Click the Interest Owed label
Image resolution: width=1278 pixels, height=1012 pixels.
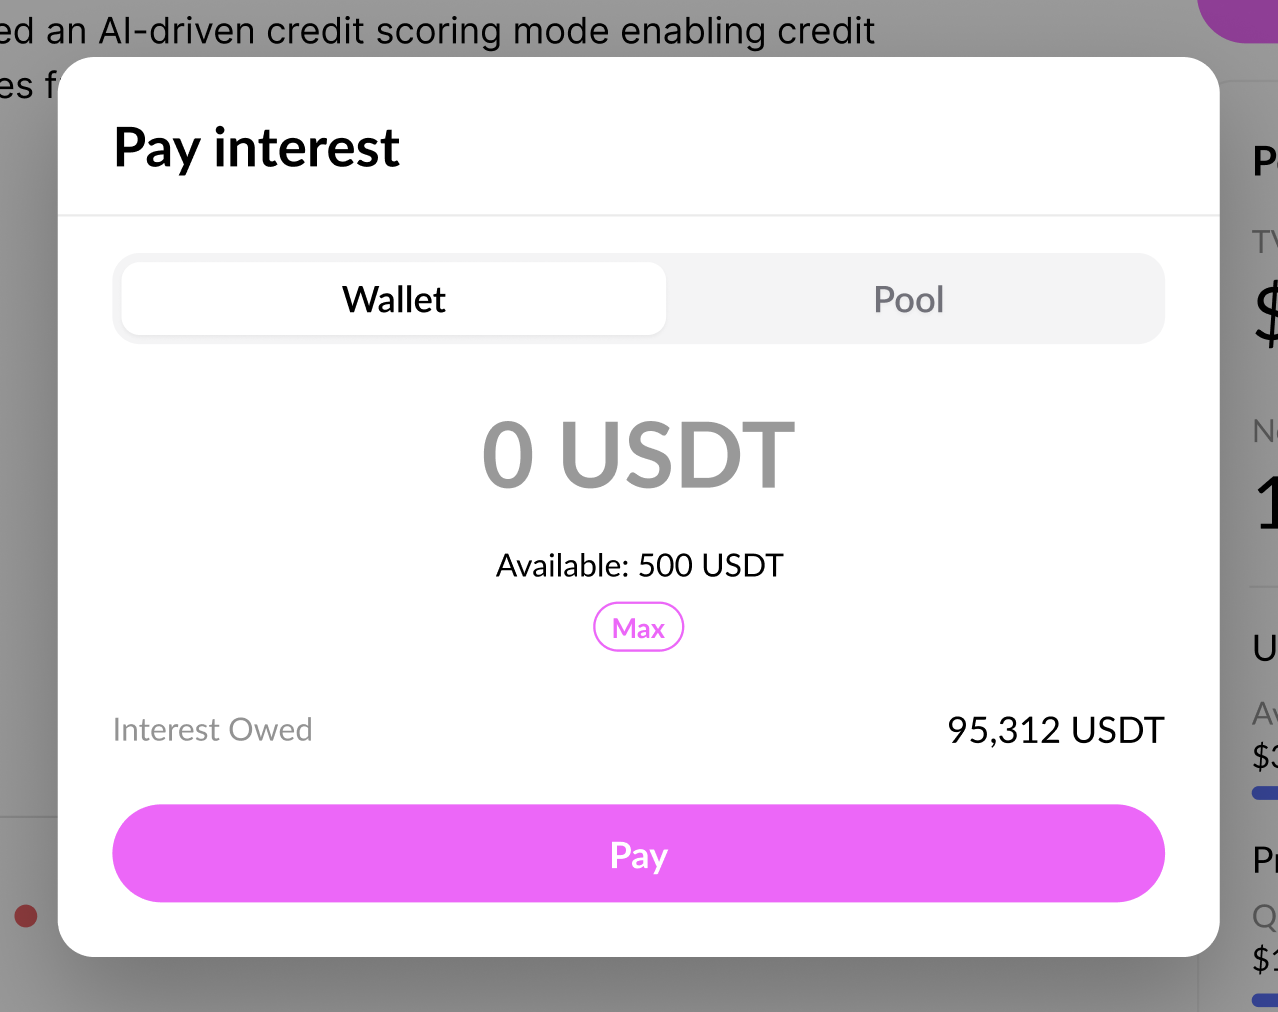click(212, 730)
